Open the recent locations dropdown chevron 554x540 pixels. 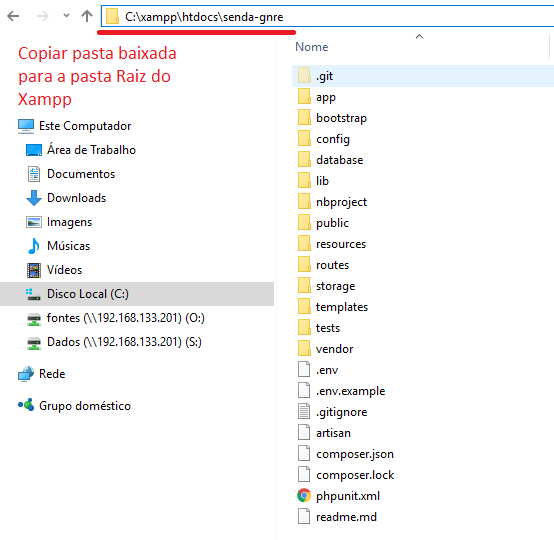tap(66, 16)
